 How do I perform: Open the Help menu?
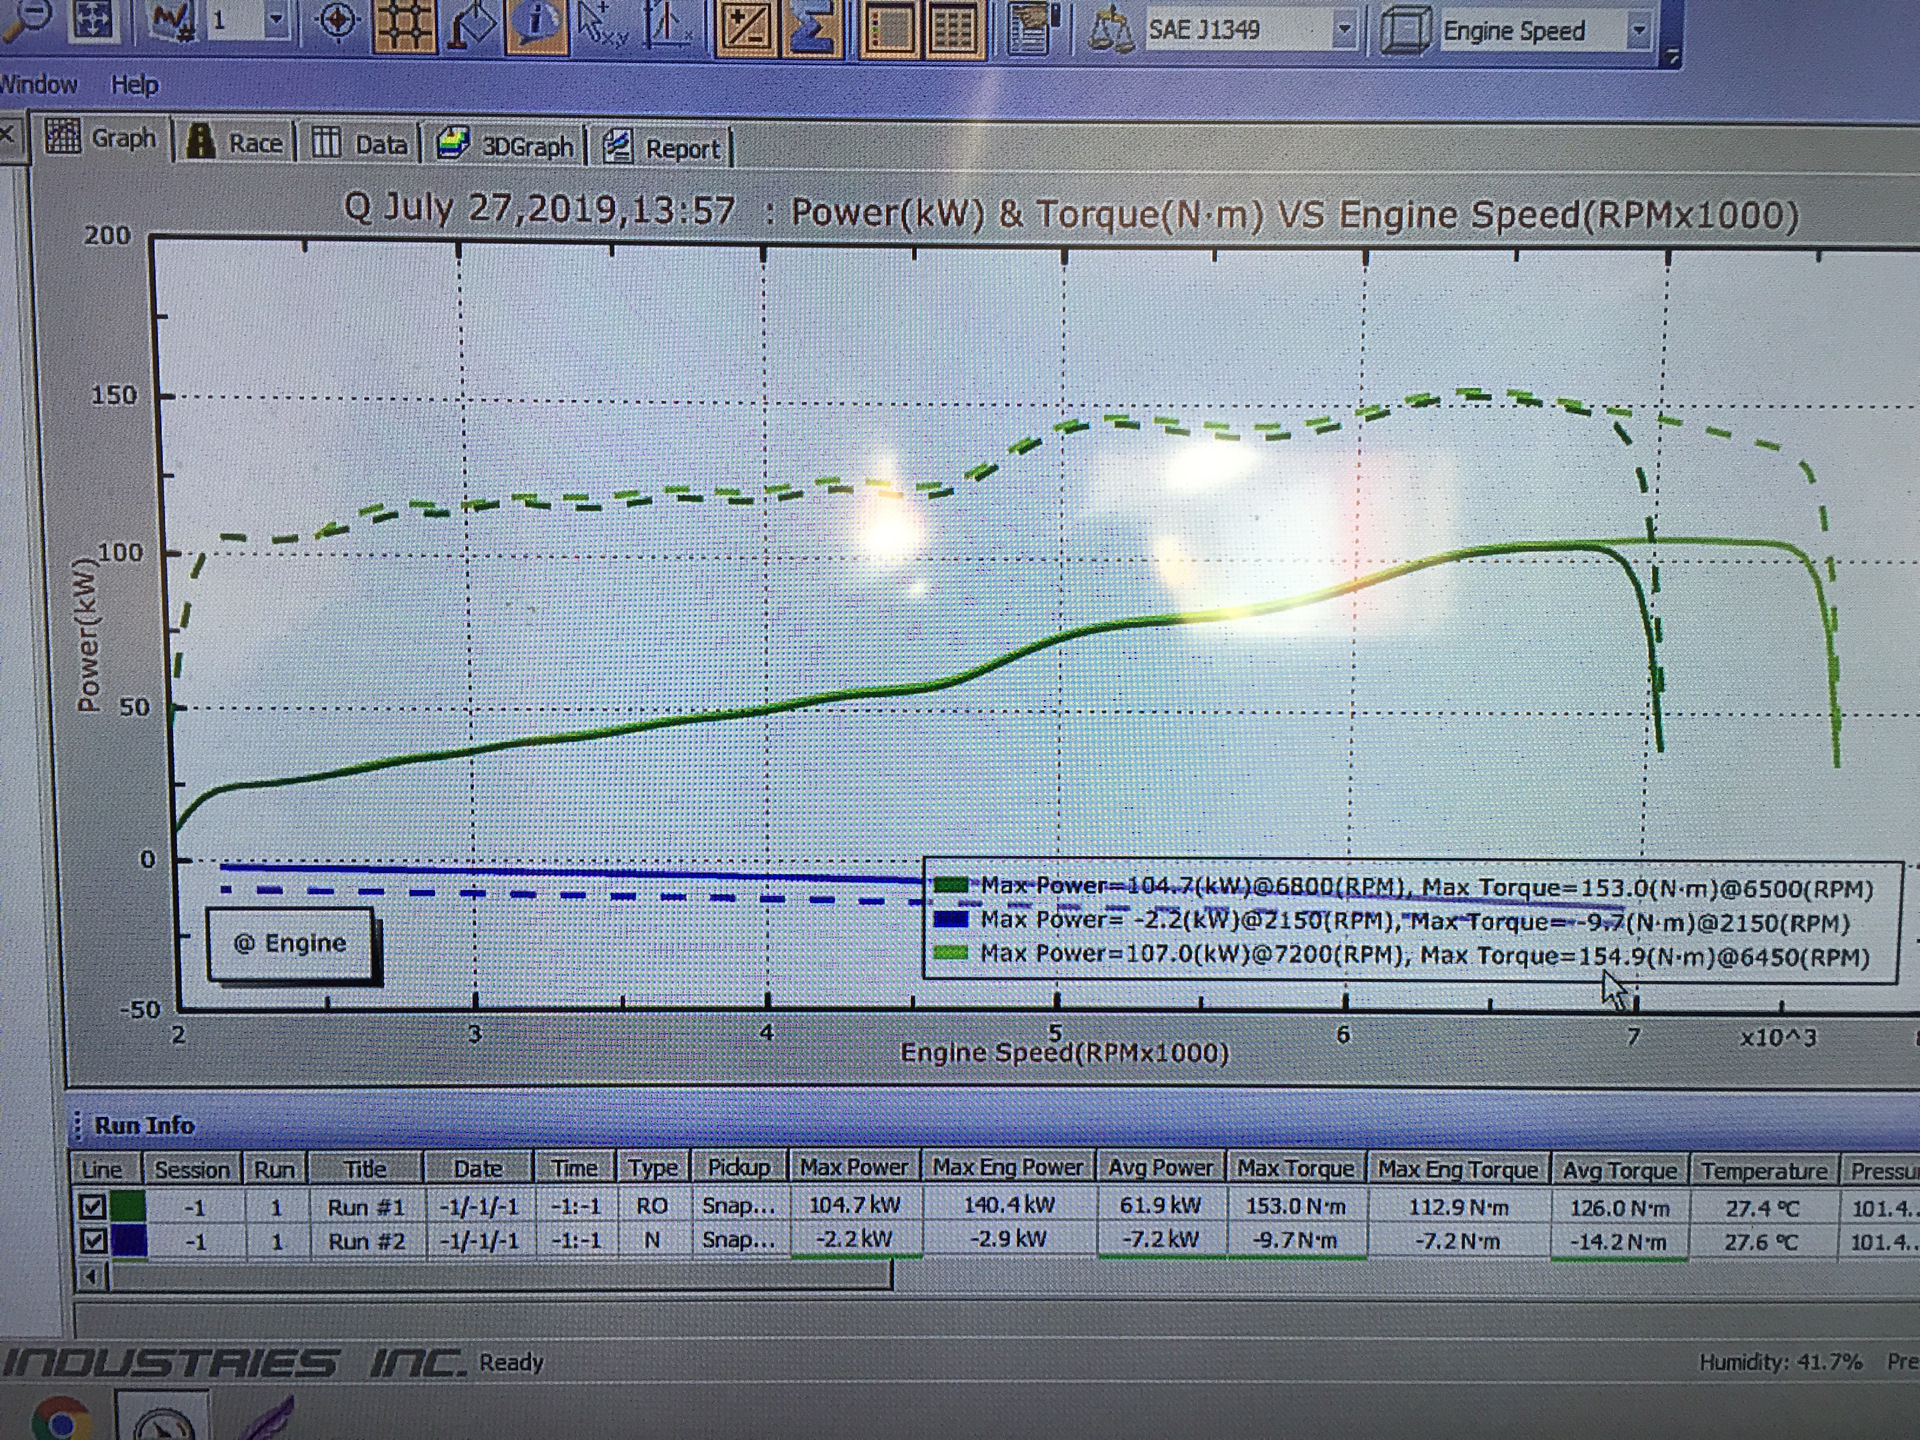(134, 85)
